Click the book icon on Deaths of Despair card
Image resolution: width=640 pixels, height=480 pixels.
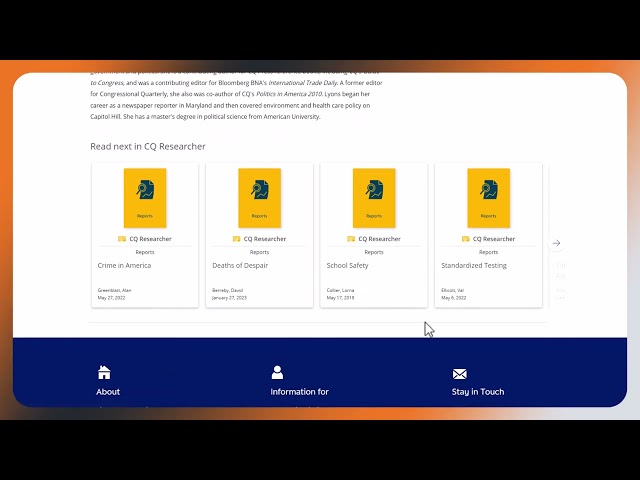[236, 239]
